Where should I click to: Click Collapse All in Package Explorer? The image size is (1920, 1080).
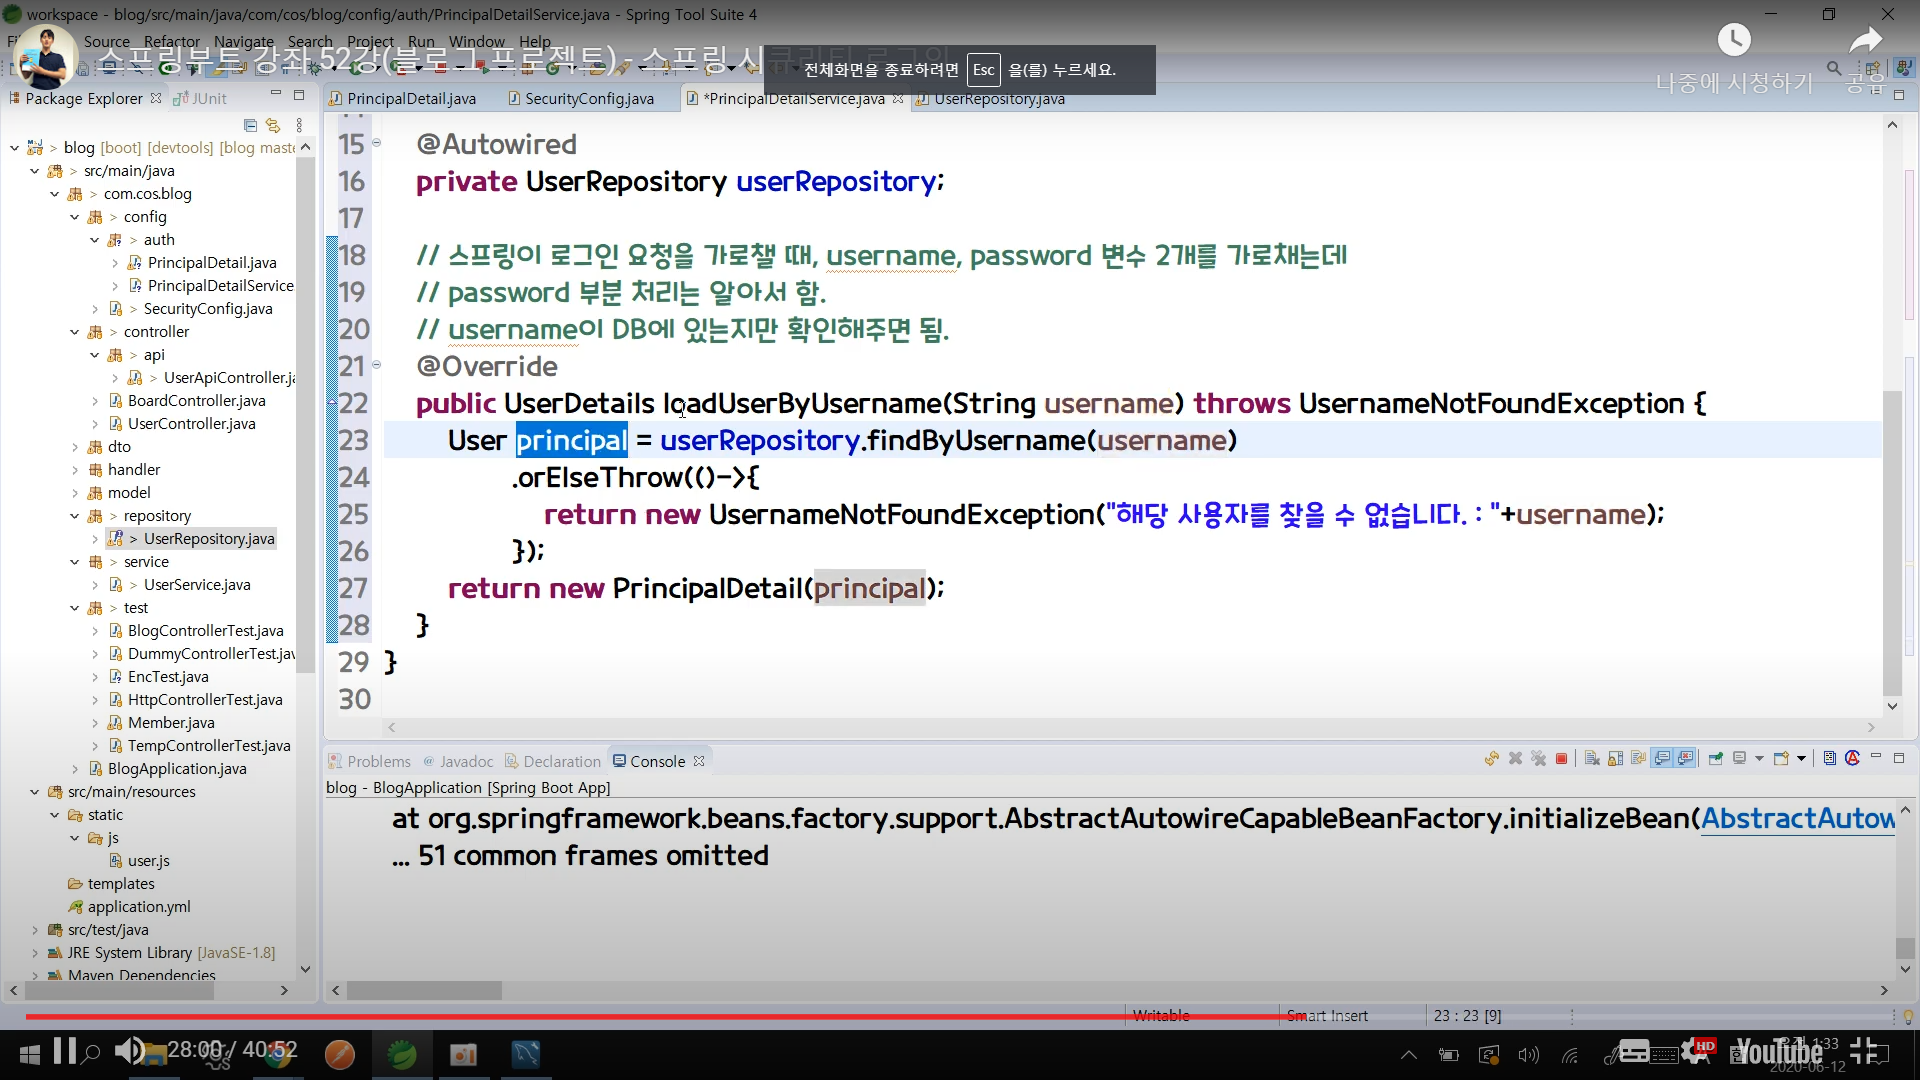(x=250, y=125)
